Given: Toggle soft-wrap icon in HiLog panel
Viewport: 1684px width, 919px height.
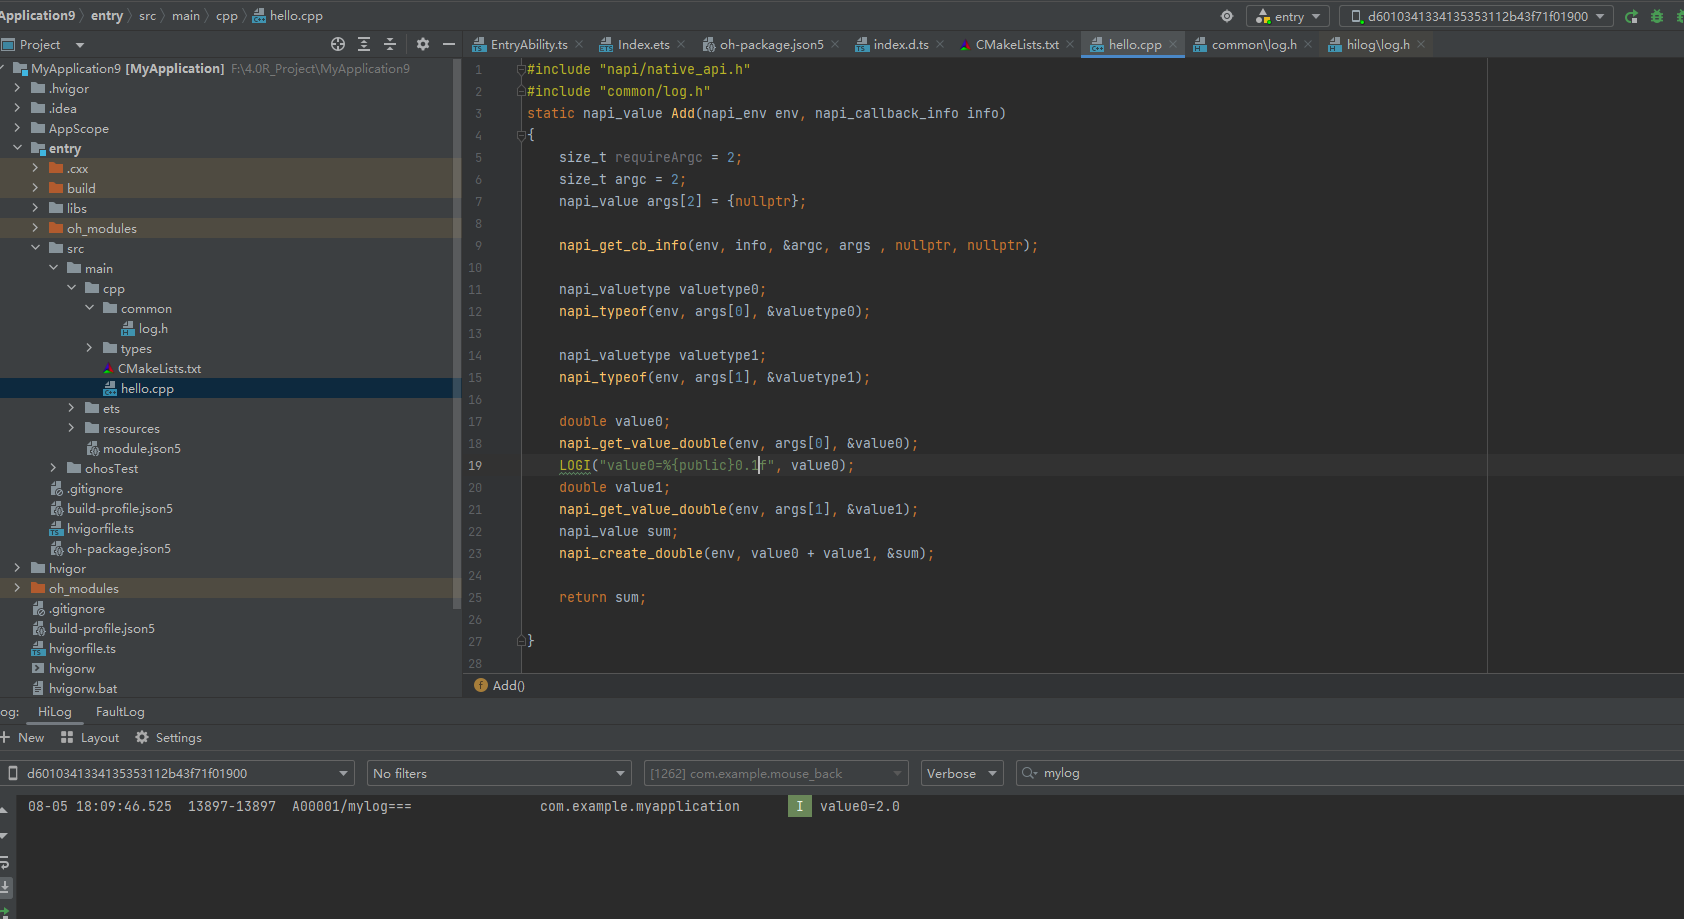Looking at the screenshot, I should click(x=5, y=862).
